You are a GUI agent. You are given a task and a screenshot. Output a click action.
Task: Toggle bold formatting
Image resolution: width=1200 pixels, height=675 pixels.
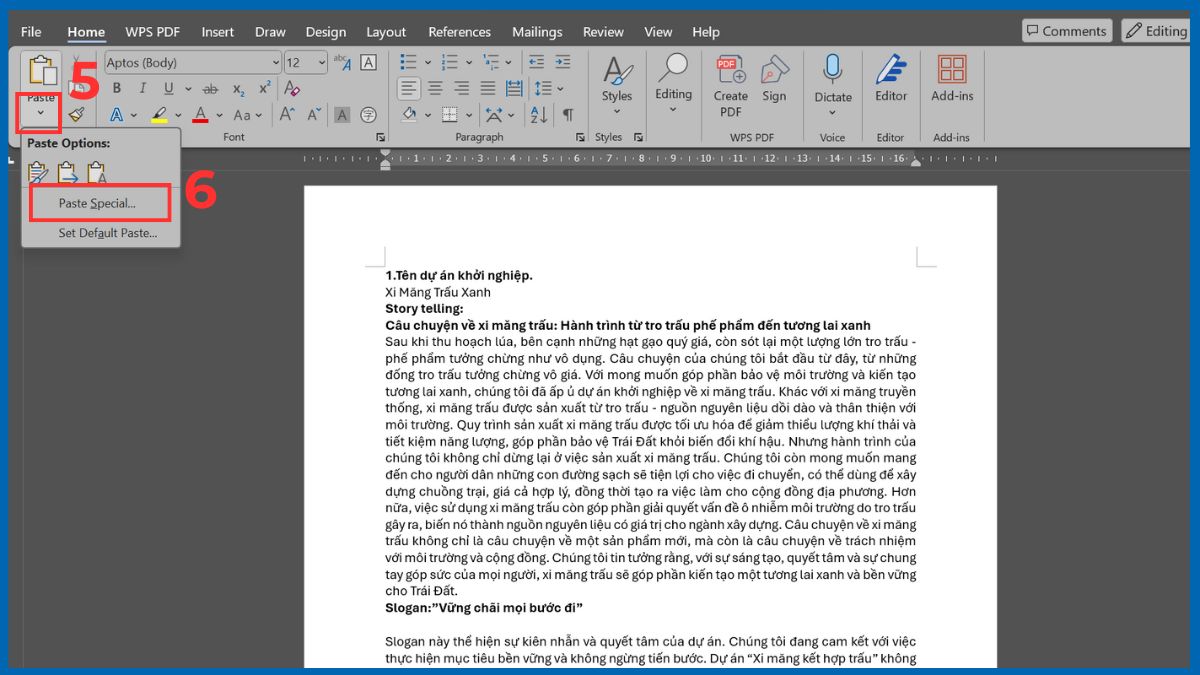pos(117,88)
